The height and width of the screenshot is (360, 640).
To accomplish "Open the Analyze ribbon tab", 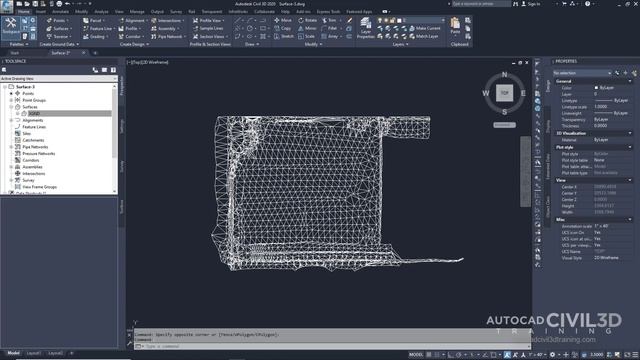I will [x=101, y=12].
